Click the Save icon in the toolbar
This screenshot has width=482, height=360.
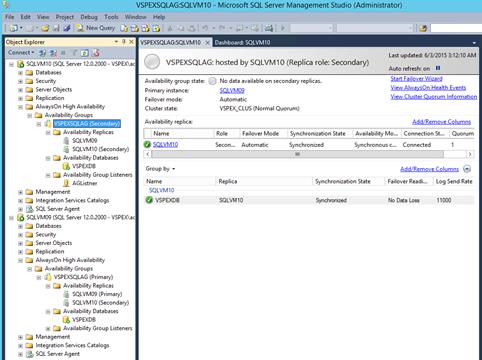point(56,28)
